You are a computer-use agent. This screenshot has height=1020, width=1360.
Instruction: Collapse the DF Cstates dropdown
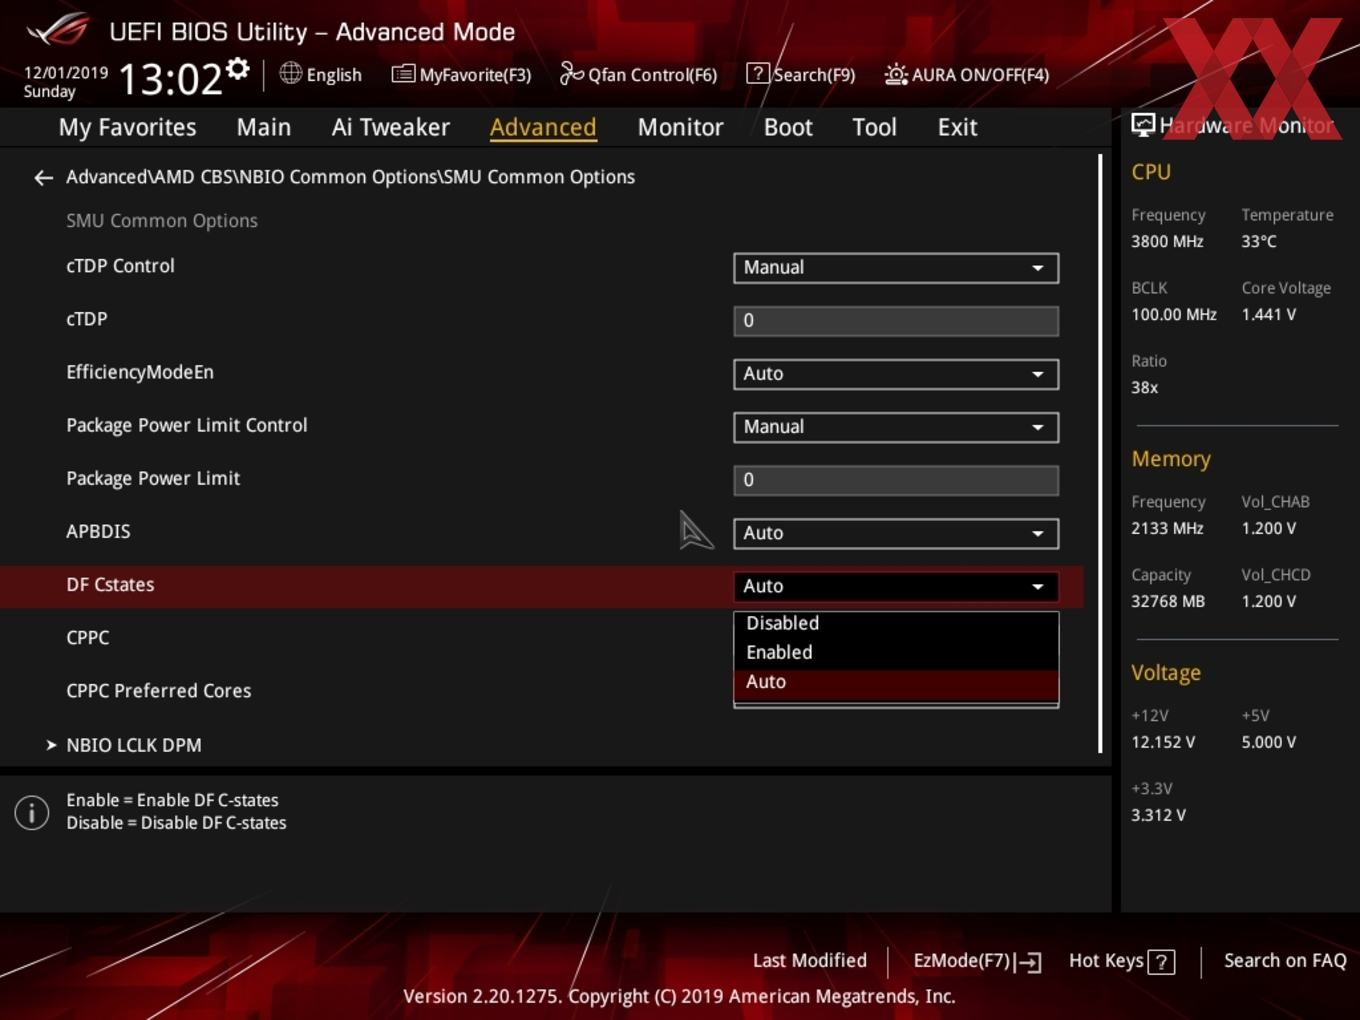(x=896, y=586)
